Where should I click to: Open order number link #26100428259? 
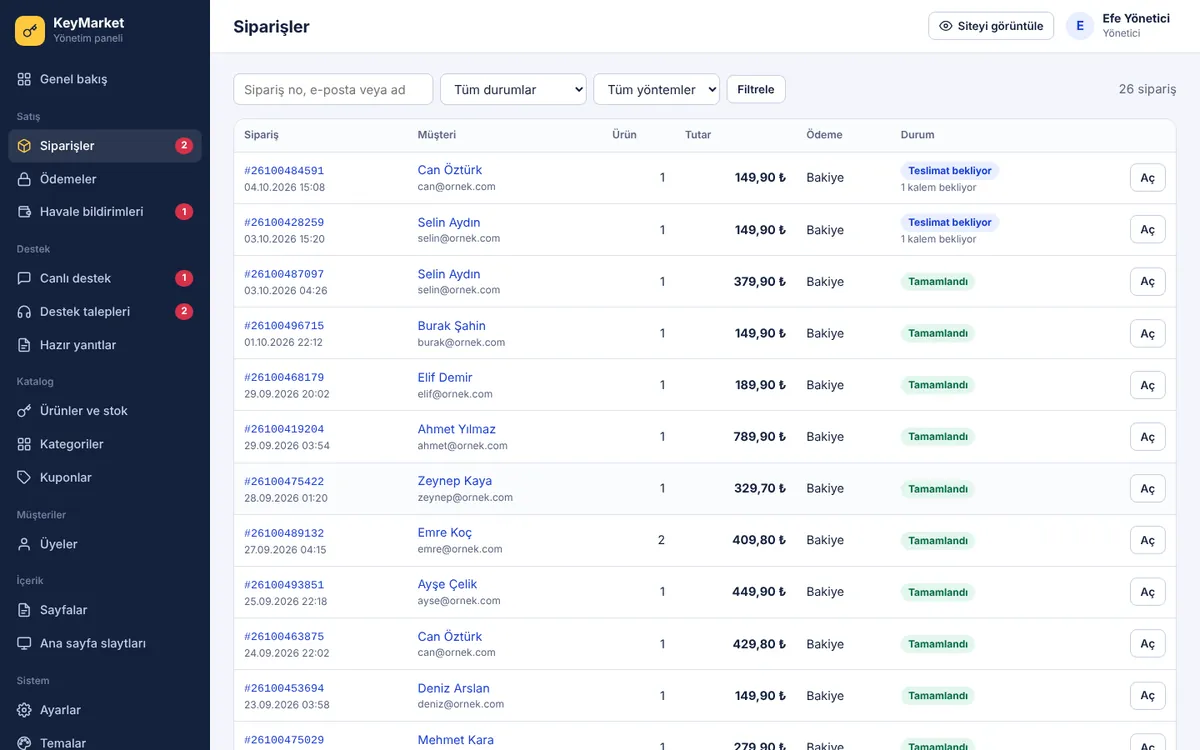tap(284, 222)
